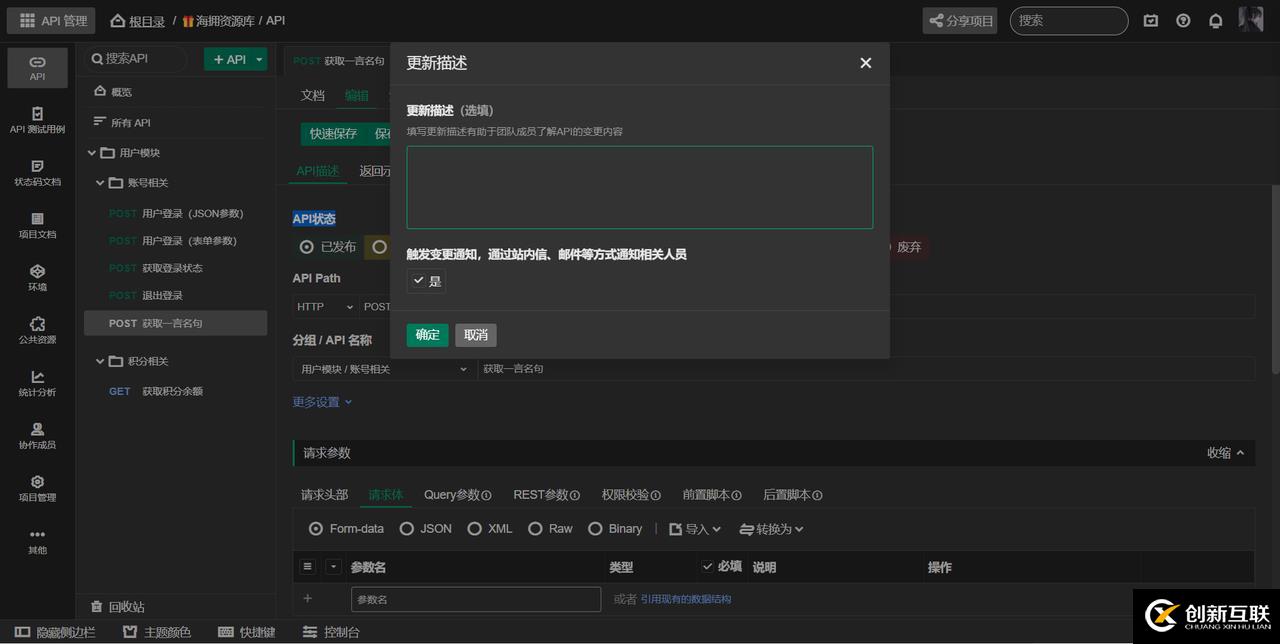Collapse the 用户模块 folder
This screenshot has height=644, width=1280.
coord(92,153)
